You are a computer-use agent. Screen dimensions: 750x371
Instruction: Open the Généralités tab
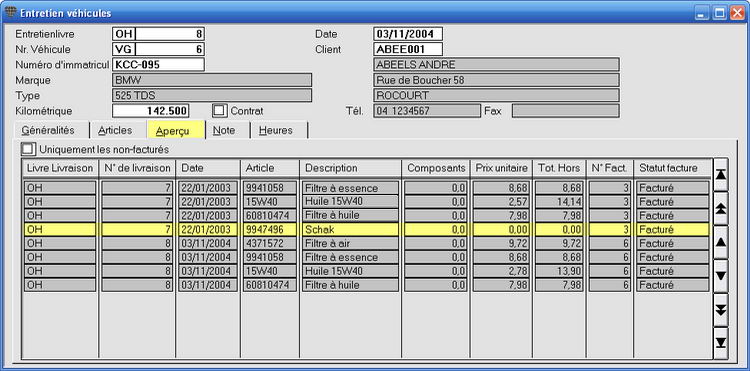48,130
